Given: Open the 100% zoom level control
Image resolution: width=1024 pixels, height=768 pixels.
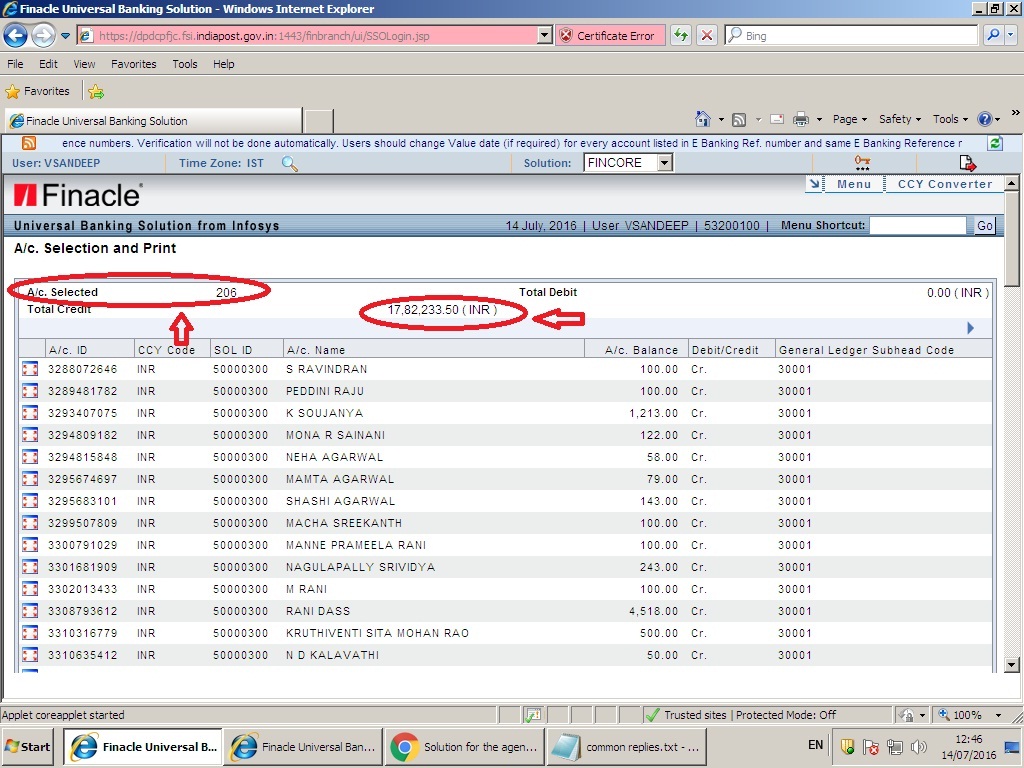Looking at the screenshot, I should click(x=968, y=715).
